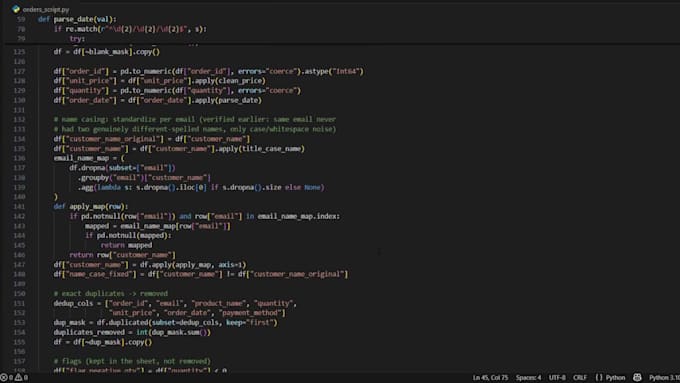Open the Python language mode selector
Image resolution: width=680 pixels, height=383 pixels.
click(615, 377)
